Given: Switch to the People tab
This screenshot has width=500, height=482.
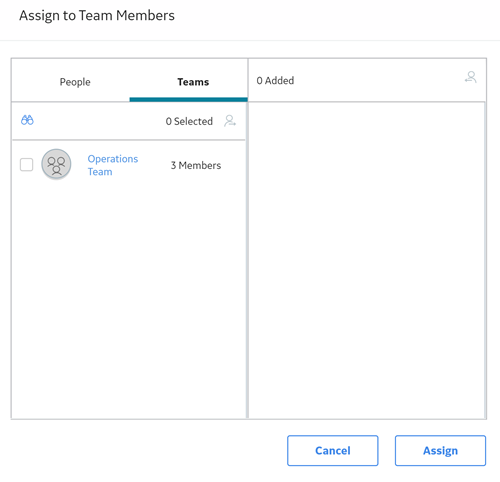Looking at the screenshot, I should pos(75,82).
